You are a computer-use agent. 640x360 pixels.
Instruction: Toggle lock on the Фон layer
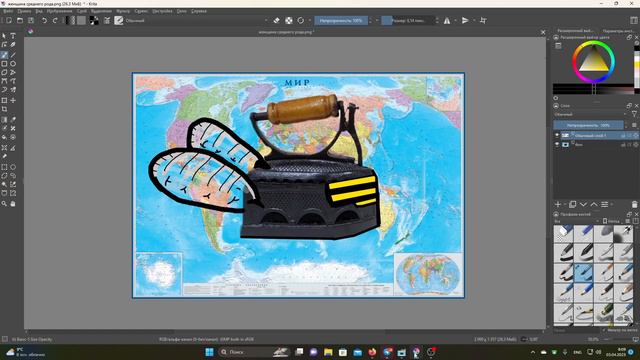(623, 144)
